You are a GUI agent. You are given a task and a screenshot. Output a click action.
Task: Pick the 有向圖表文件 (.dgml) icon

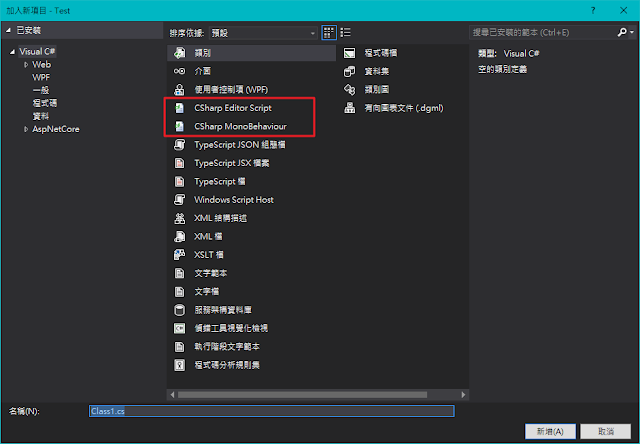point(350,108)
